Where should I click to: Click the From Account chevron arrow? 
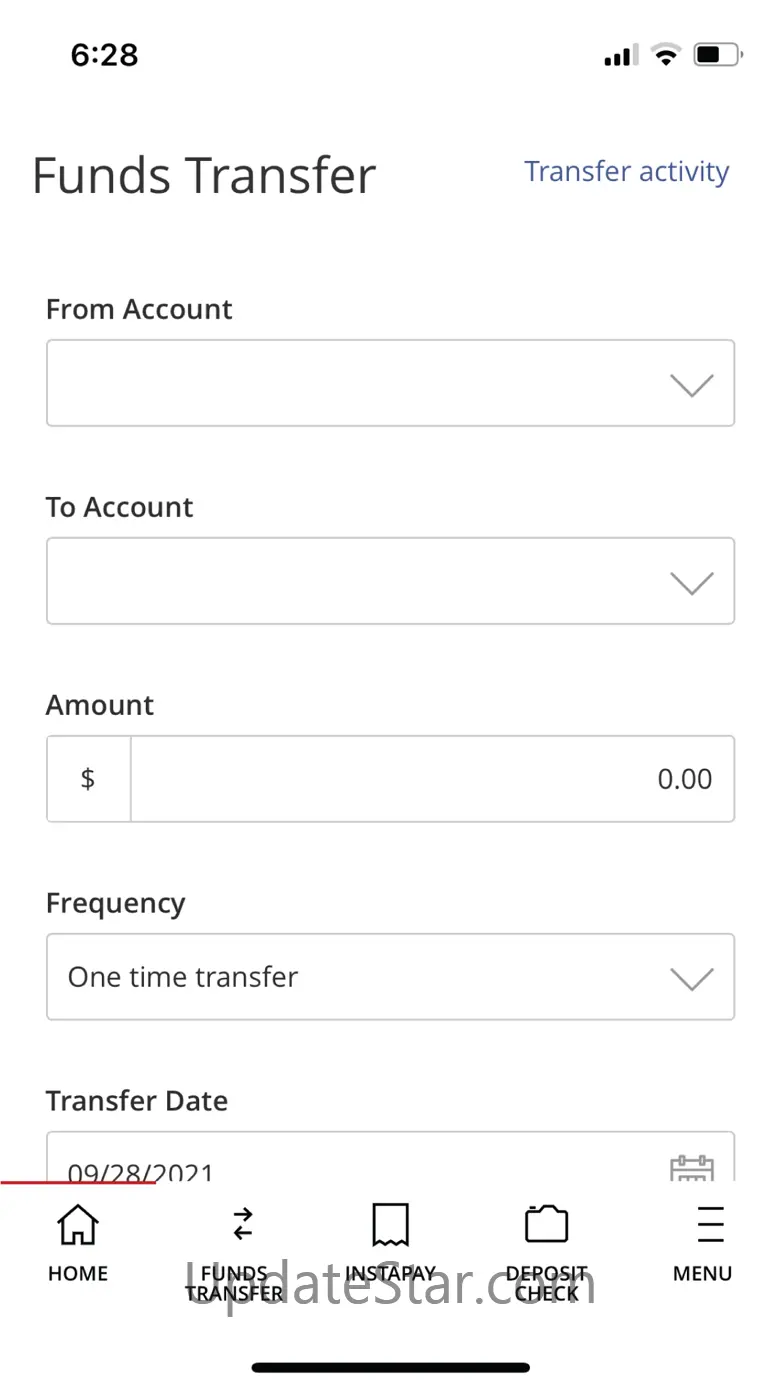(691, 385)
